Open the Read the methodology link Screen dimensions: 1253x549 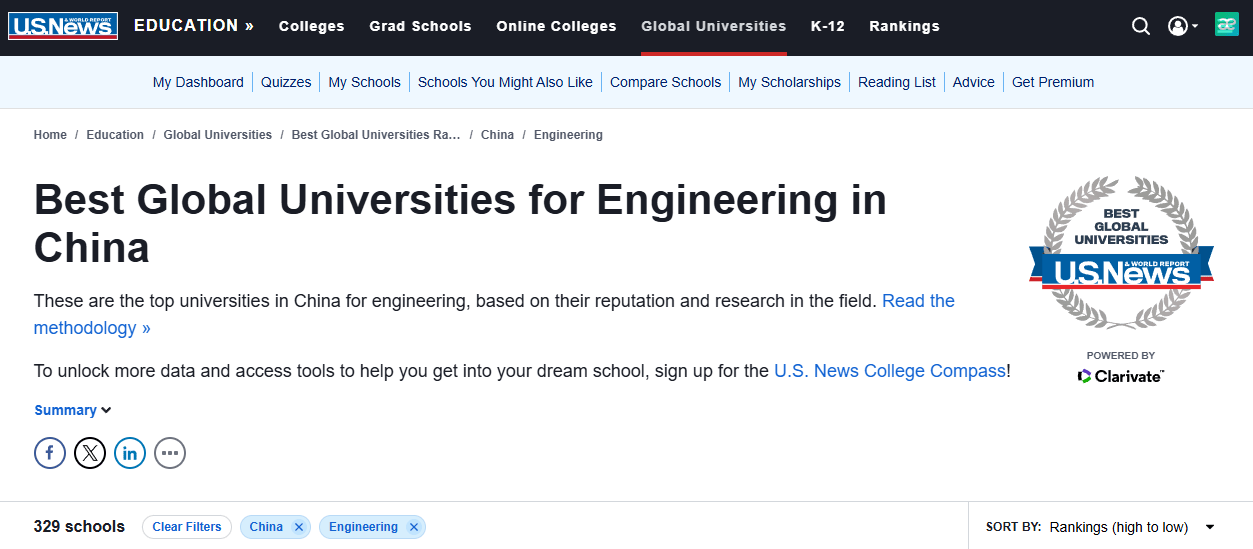918,301
